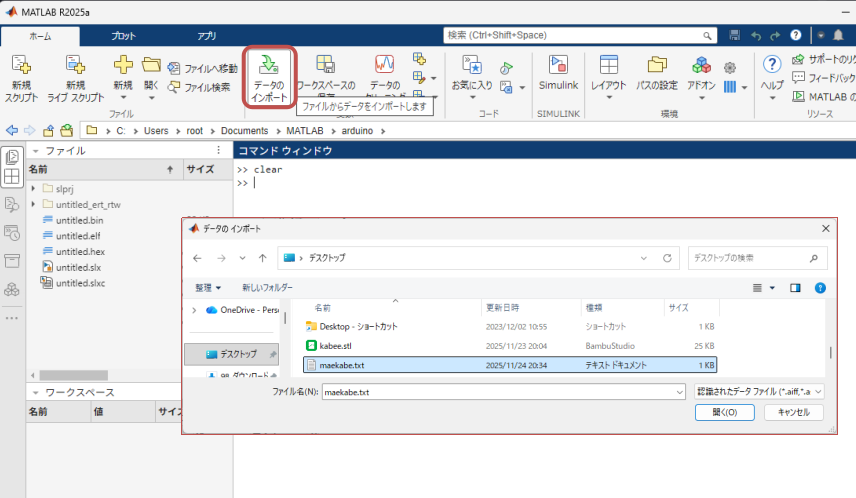Click the データのインポート (Import Data) icon
Screen dimensions: 856x498
267,67
